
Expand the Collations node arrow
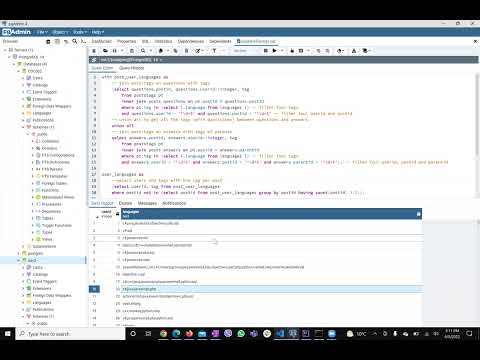pos(33,141)
